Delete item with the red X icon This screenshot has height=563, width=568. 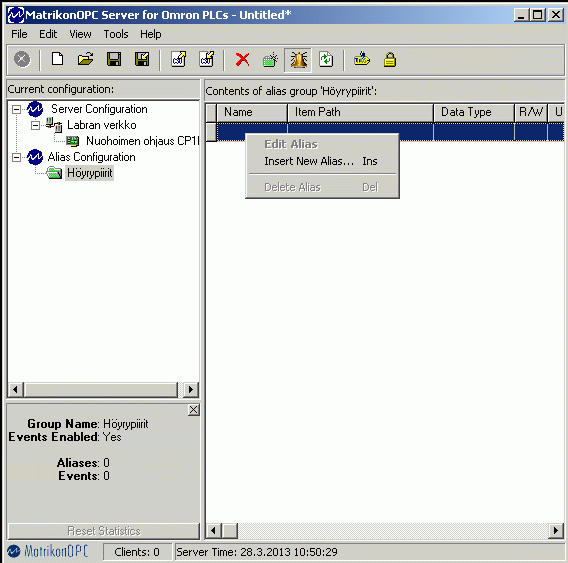tap(242, 59)
